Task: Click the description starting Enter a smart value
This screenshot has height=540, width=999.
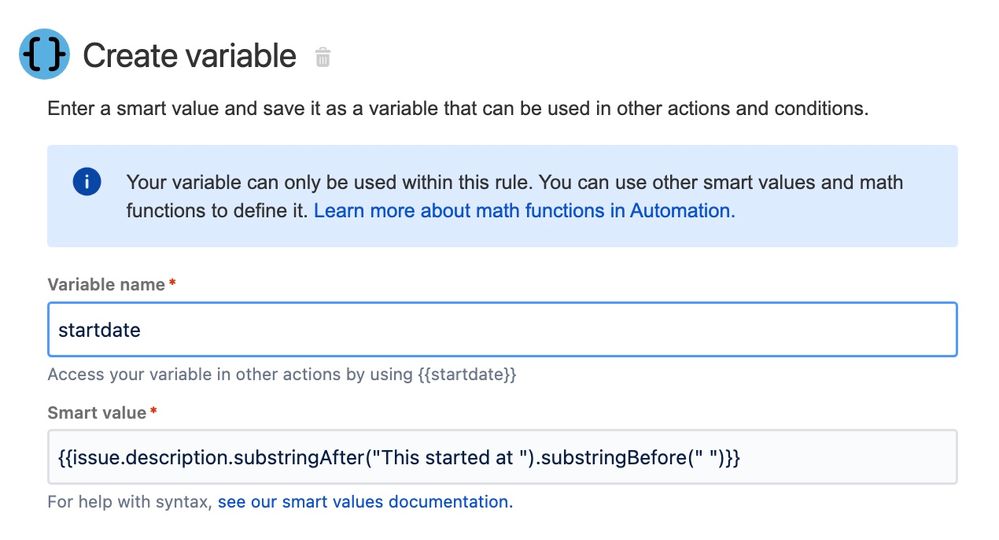Action: (457, 108)
